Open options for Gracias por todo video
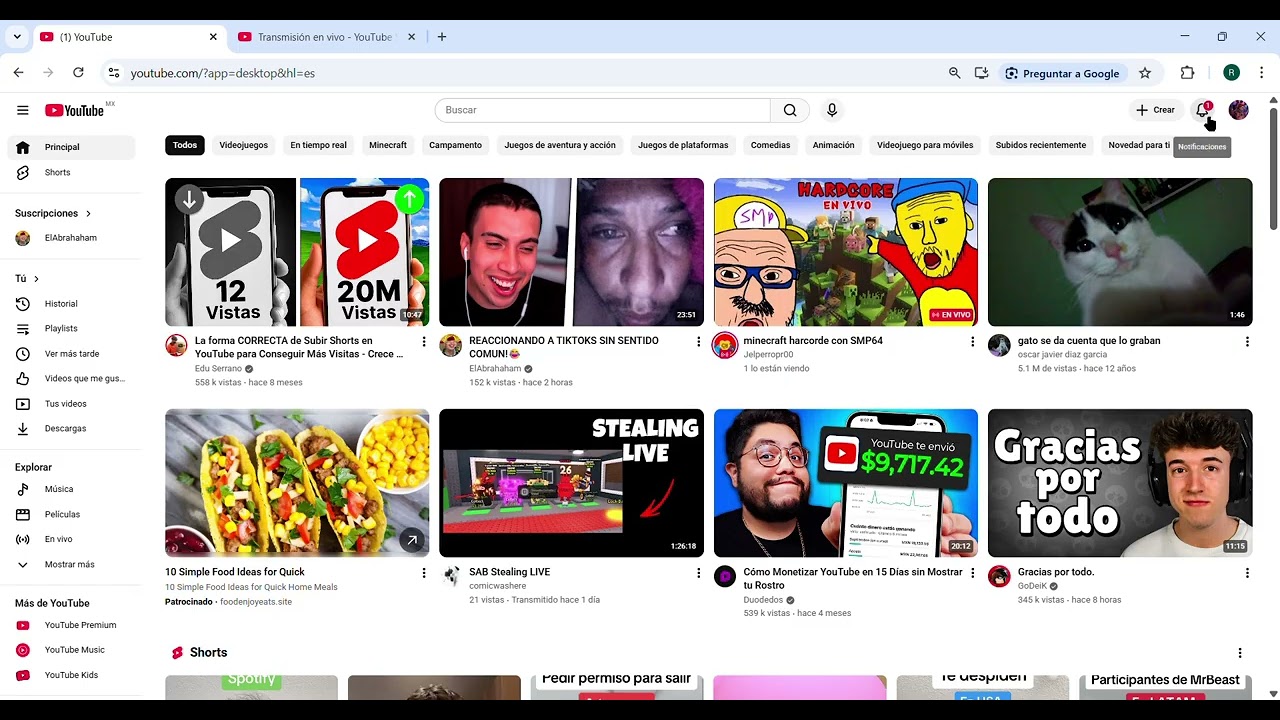The image size is (1280, 720). click(x=1247, y=573)
